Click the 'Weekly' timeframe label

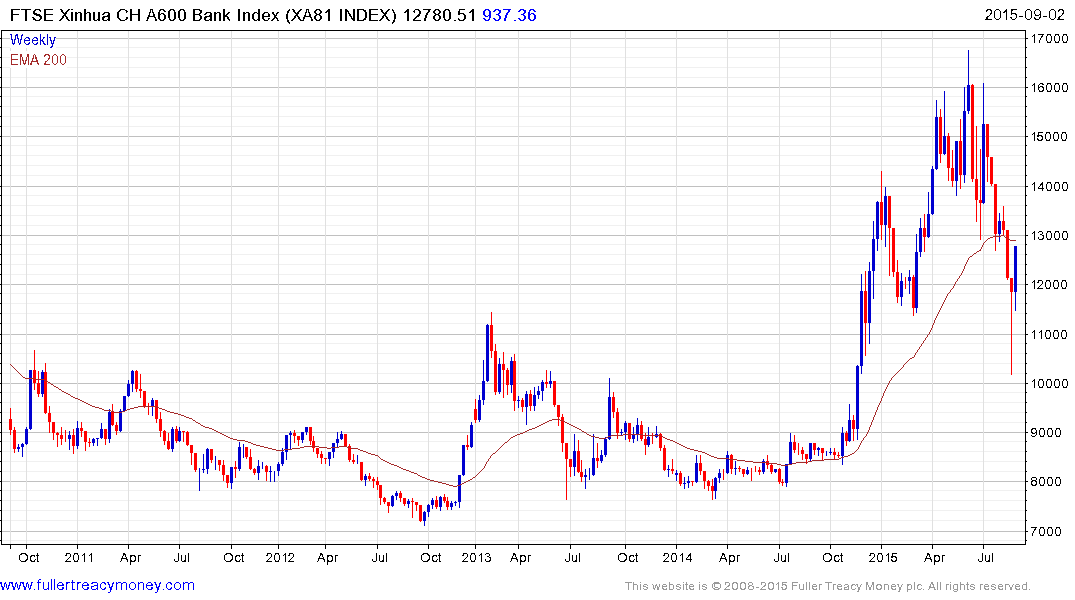(33, 40)
